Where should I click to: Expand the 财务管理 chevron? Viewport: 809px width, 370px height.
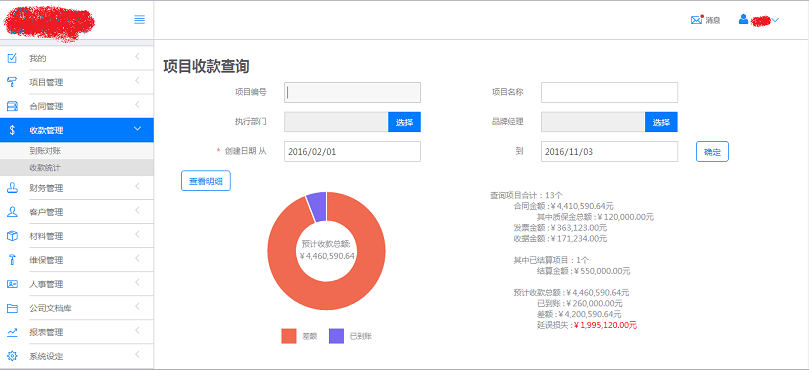(137, 186)
